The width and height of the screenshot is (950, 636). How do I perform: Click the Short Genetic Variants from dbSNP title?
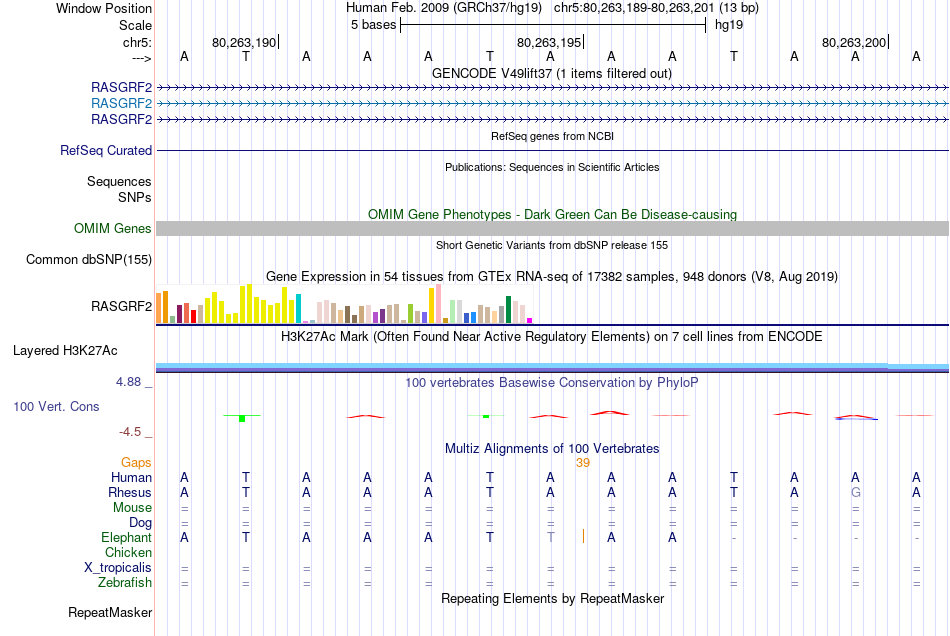[552, 245]
